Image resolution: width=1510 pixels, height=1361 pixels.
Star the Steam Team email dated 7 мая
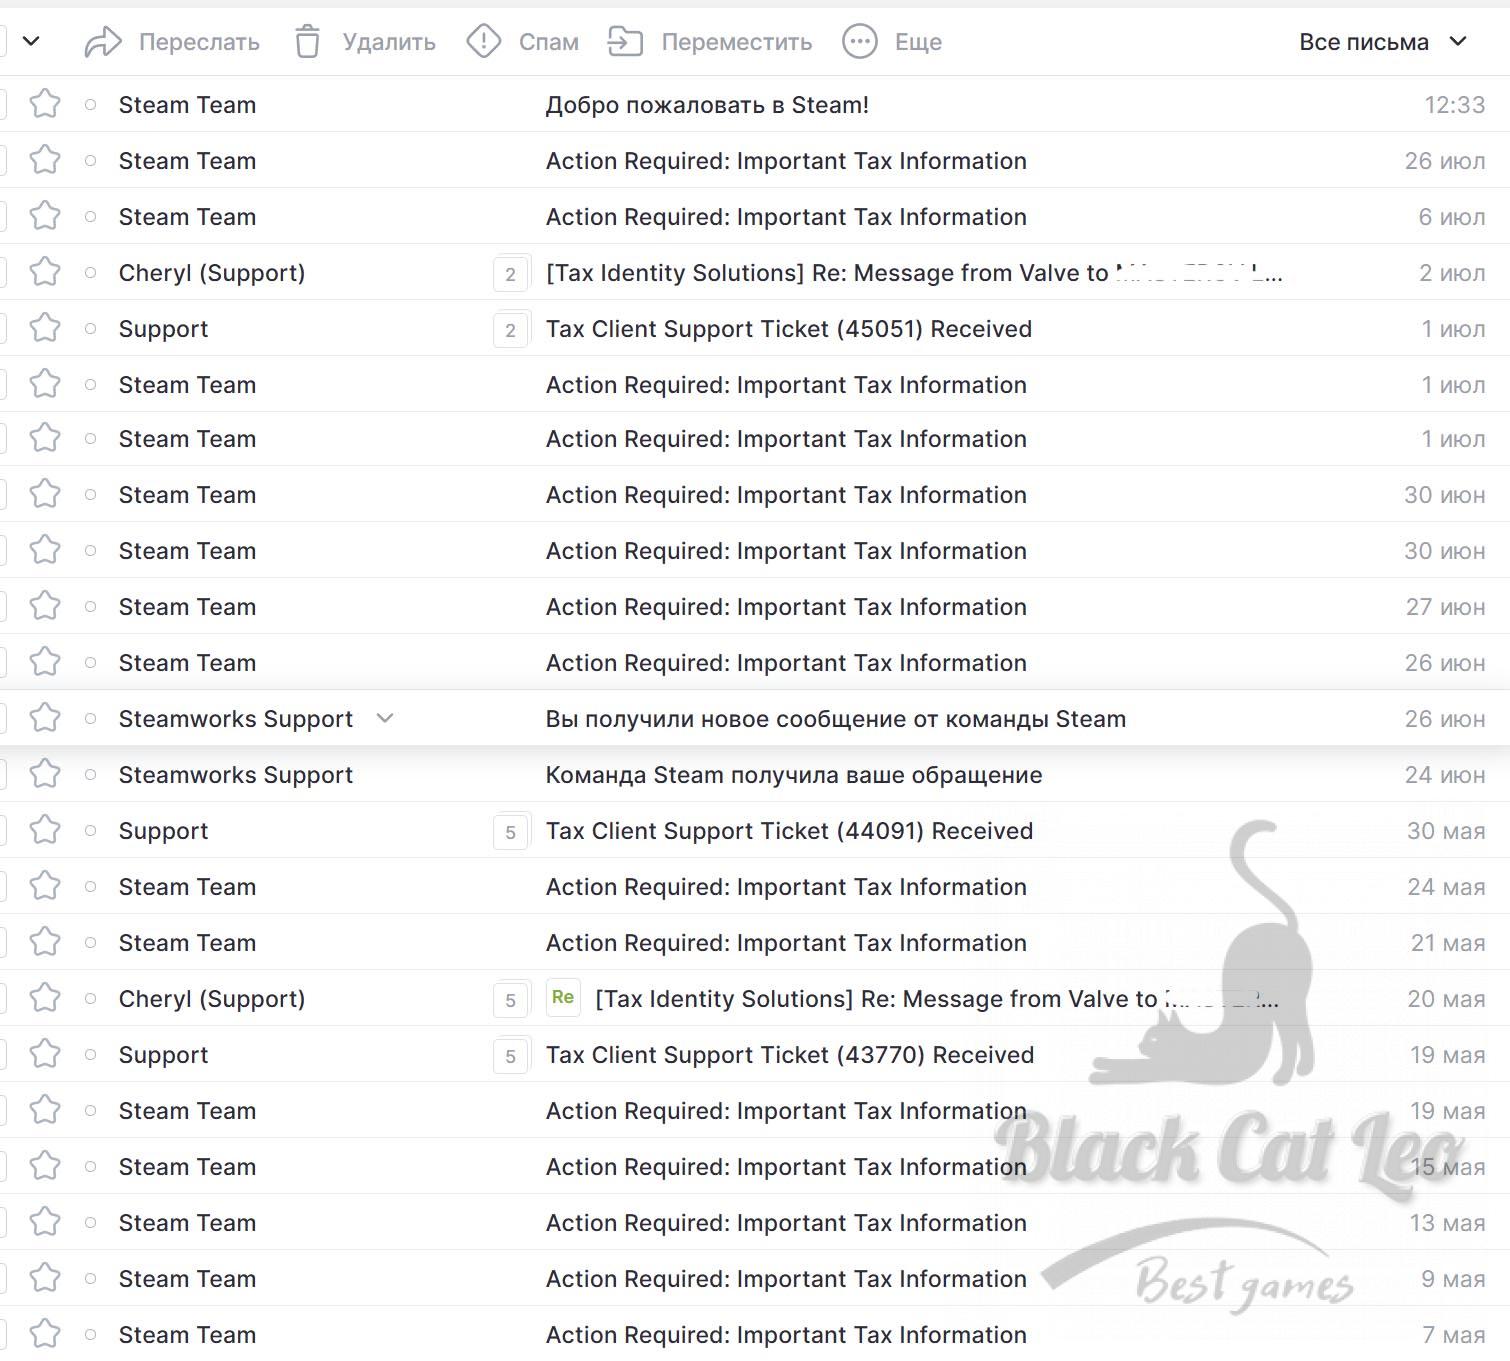click(x=45, y=1334)
